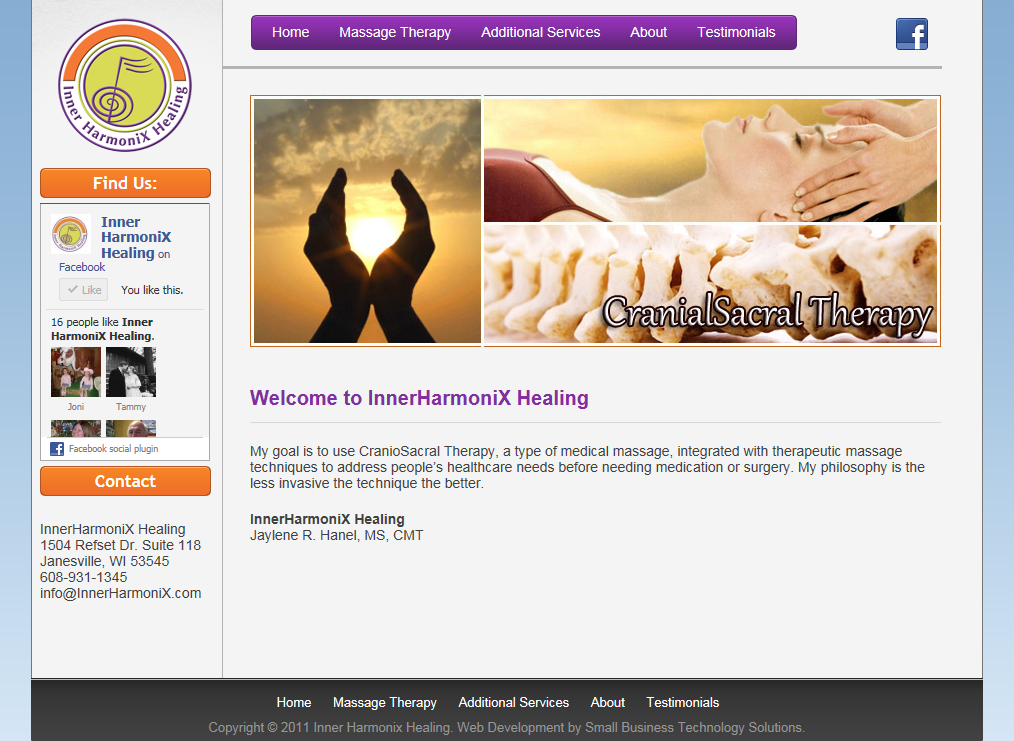Viewport: 1014px width, 741px height.
Task: Open Testimonials in the purple navigation bar
Action: [736, 32]
